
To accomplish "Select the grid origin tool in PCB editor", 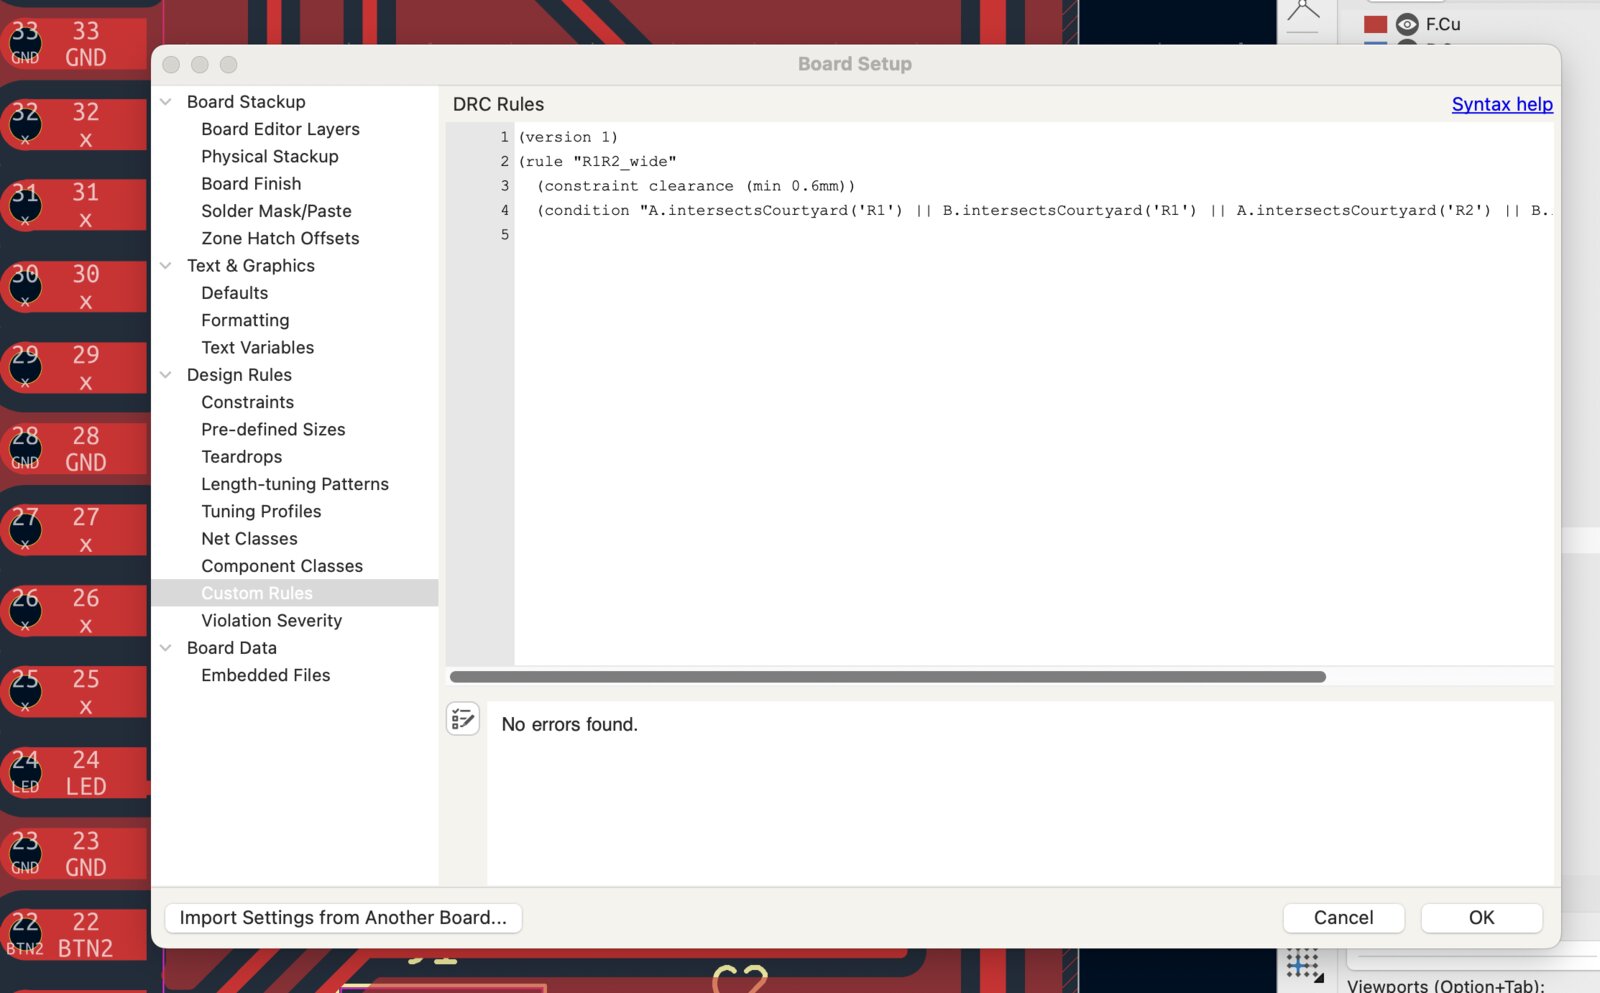I will tap(1304, 965).
